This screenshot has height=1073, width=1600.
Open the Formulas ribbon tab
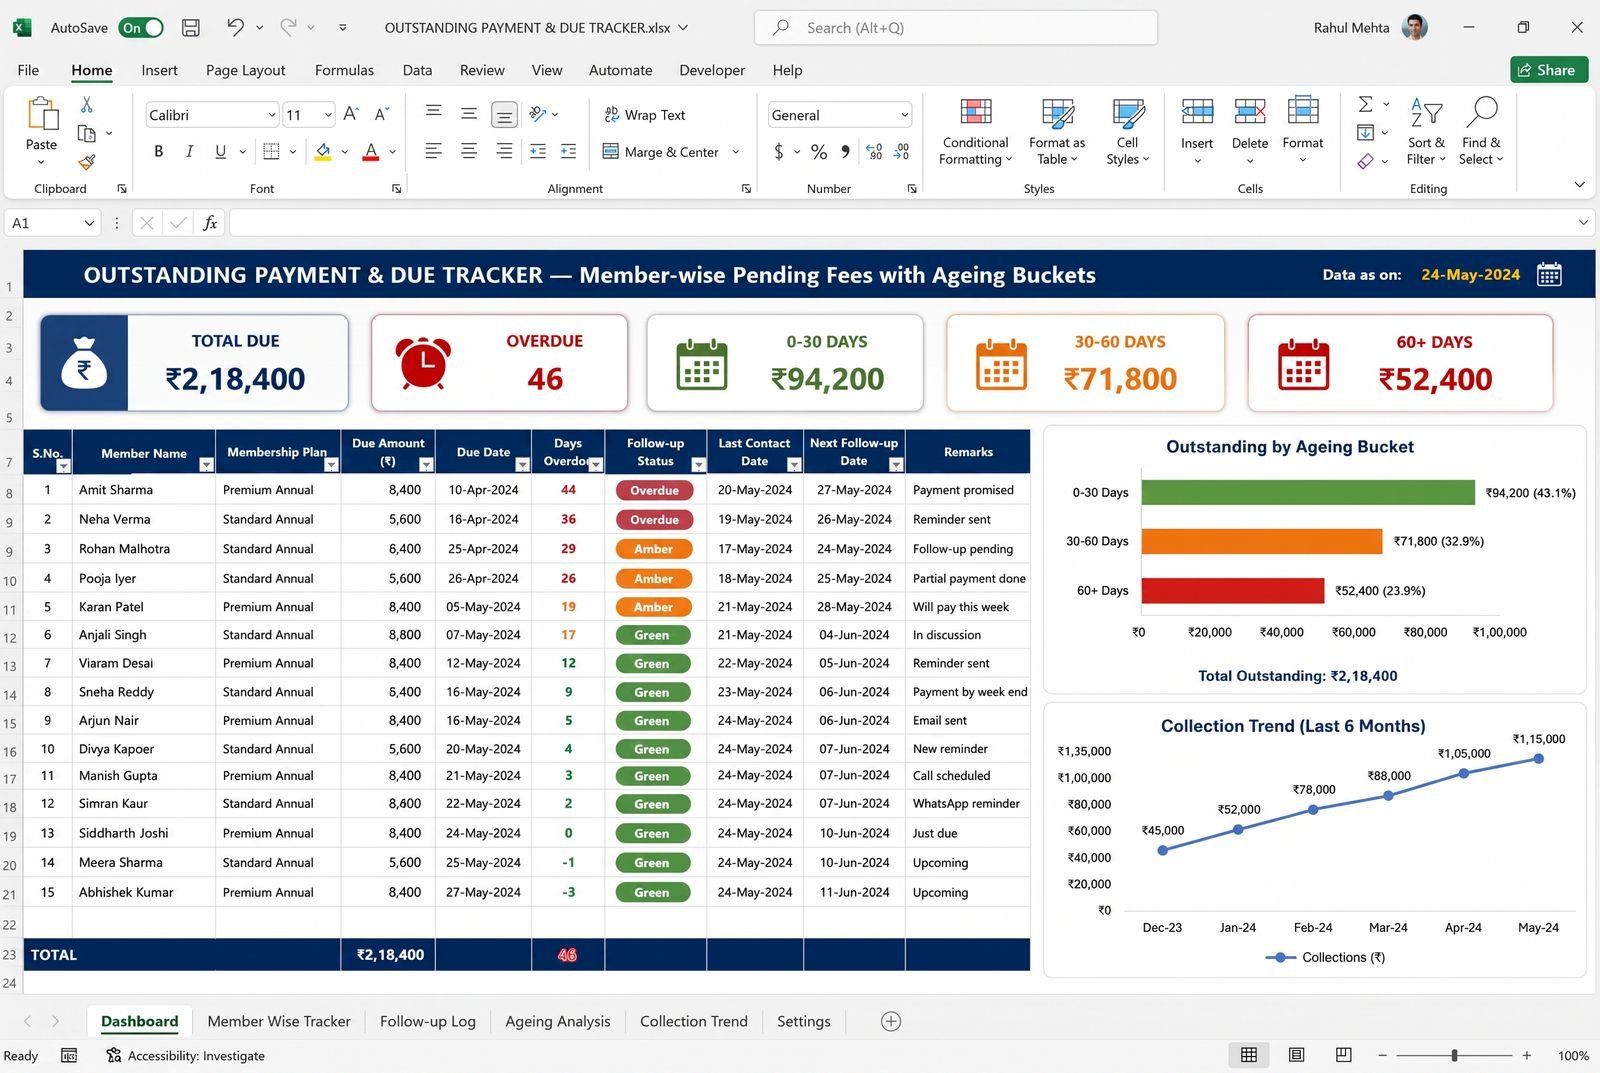coord(344,70)
